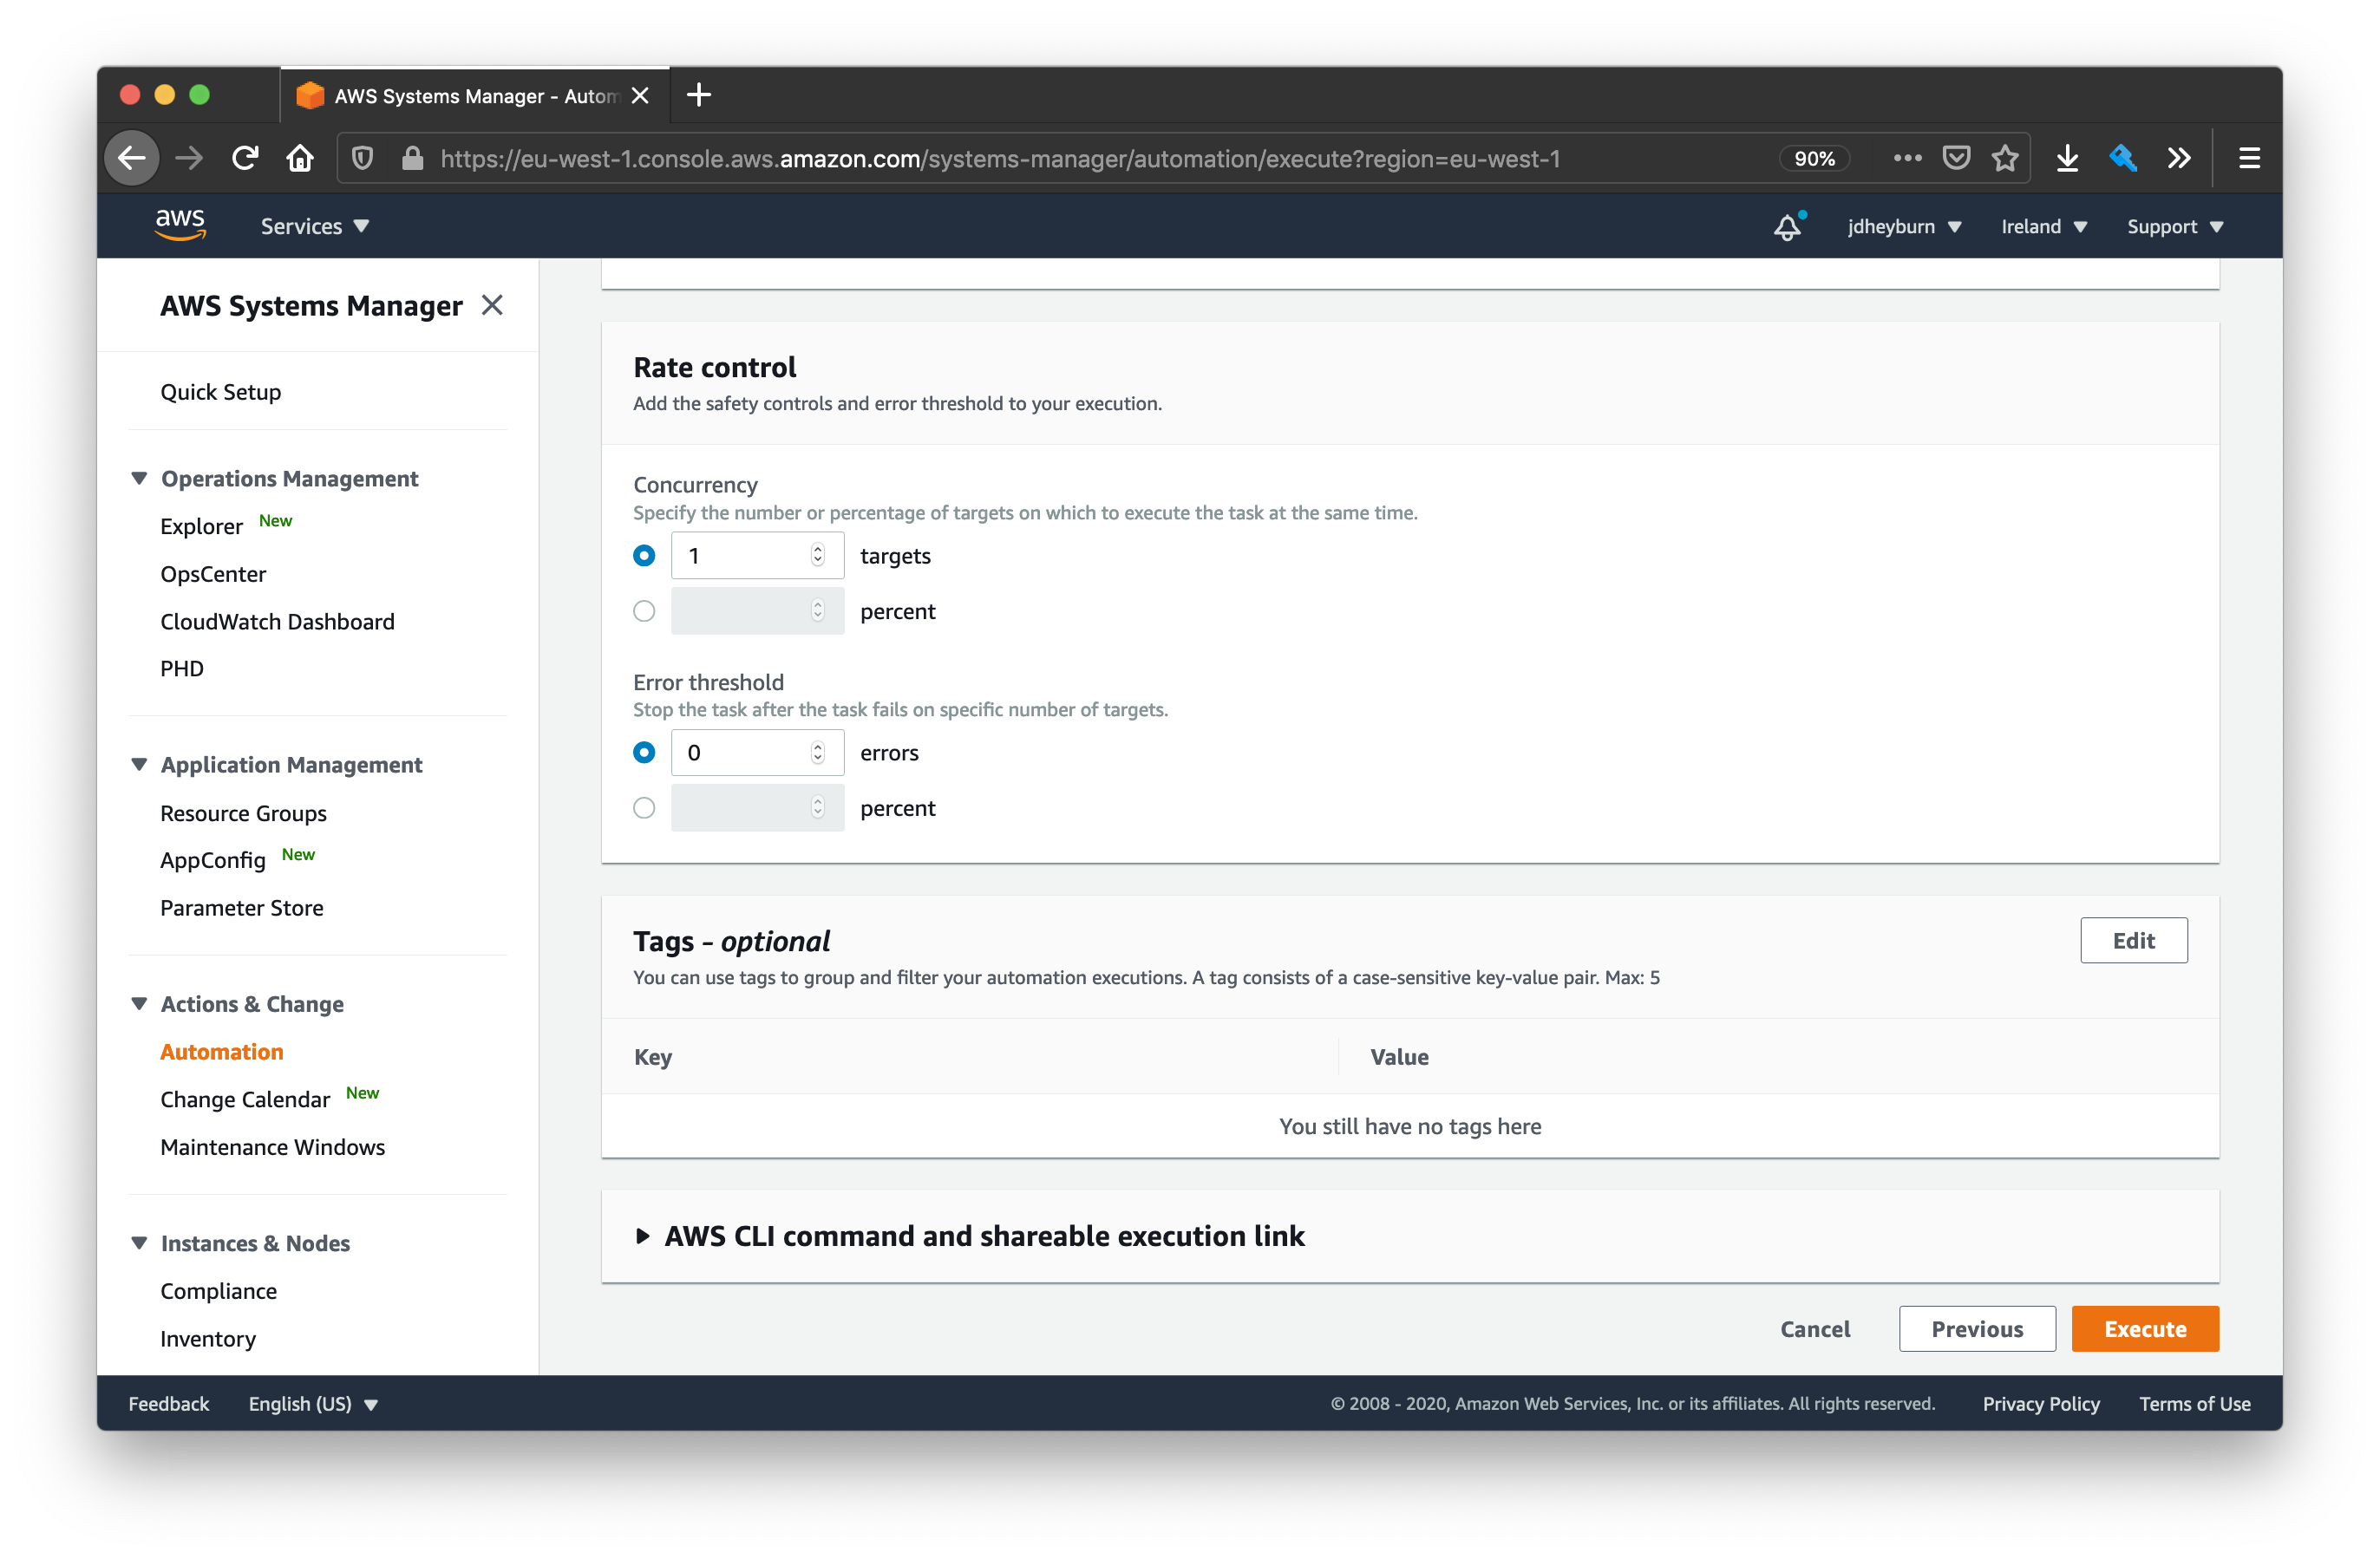Click the error threshold errors number field
This screenshot has height=1559, width=2380.
[757, 752]
